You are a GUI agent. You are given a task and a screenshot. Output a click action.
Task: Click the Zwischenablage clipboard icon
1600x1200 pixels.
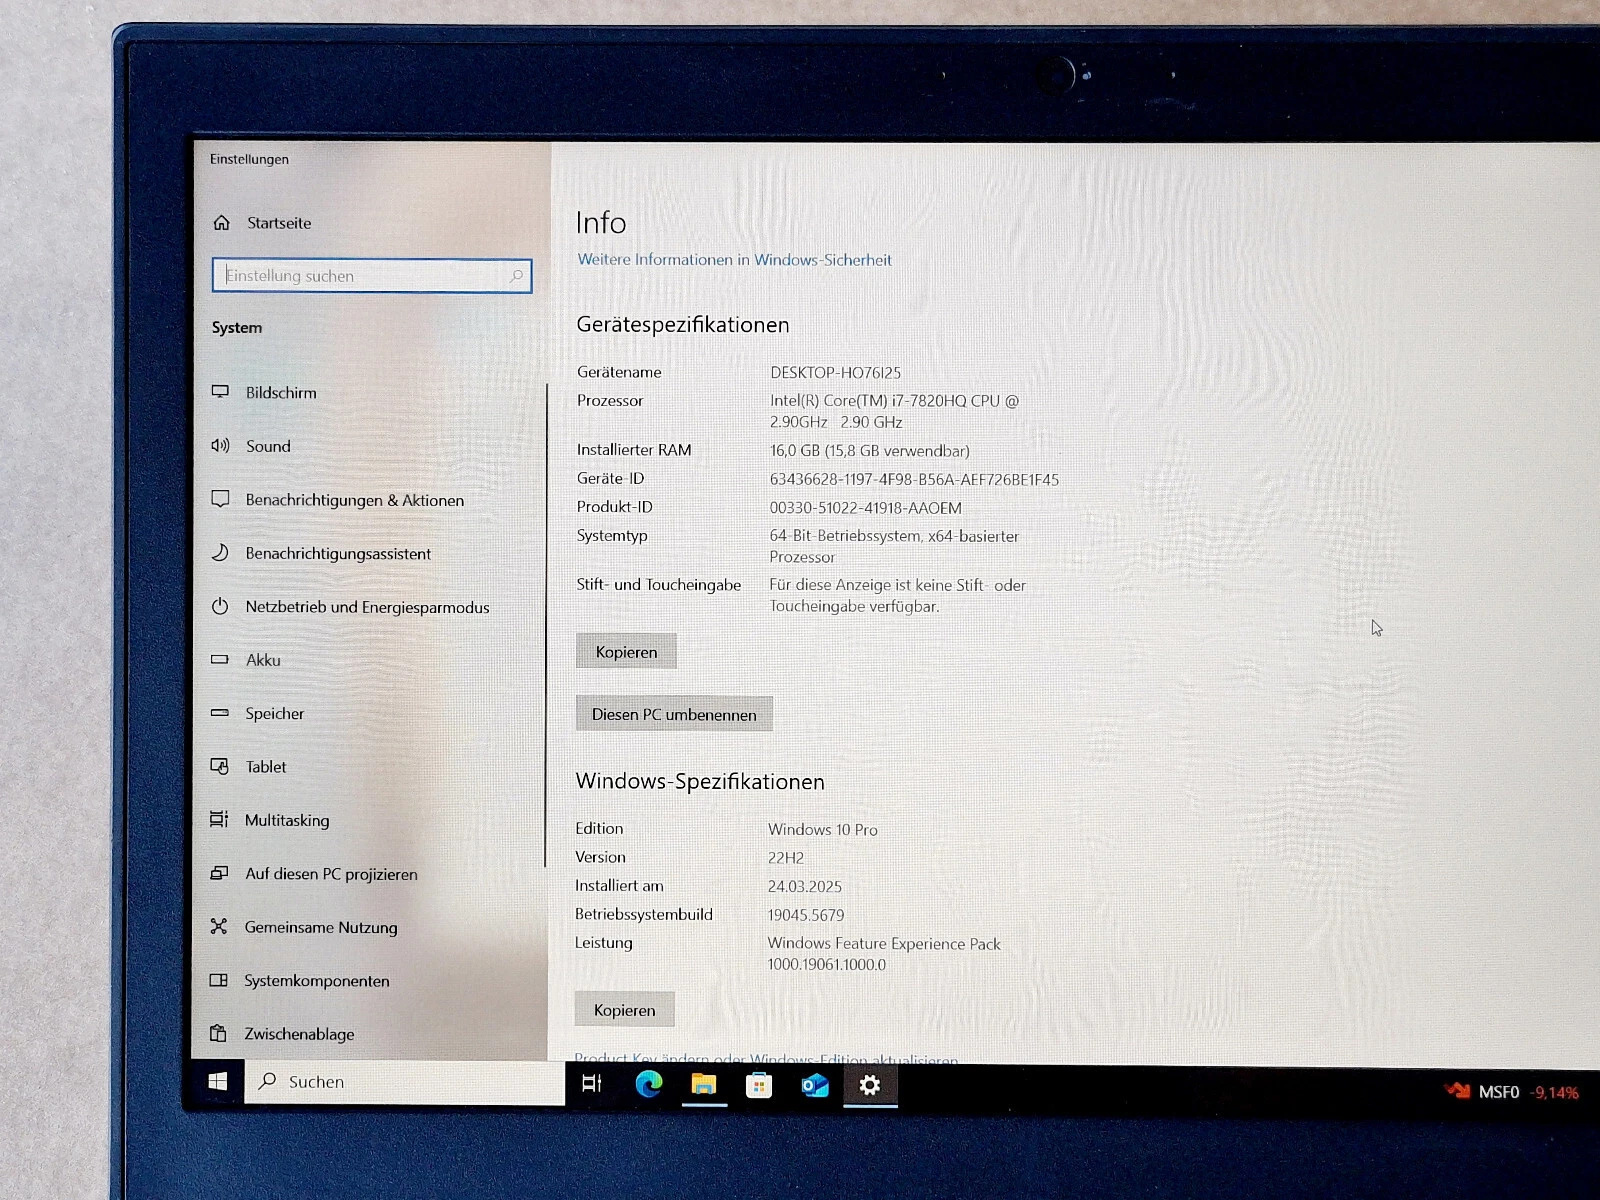pyautogui.click(x=218, y=1034)
